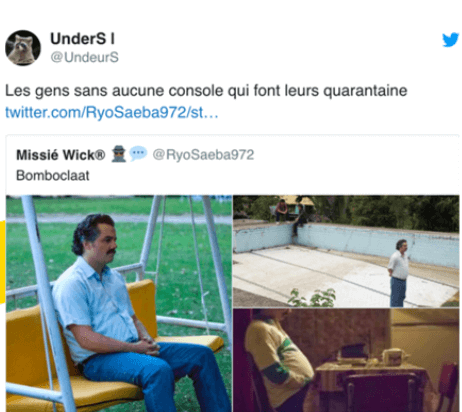Click the people sitting on pool edge
This screenshot has height=412, width=462.
tap(290, 215)
